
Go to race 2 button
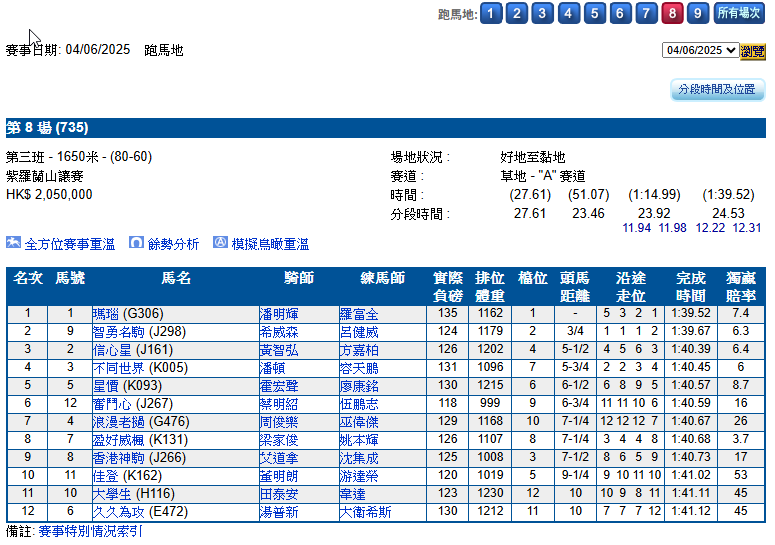click(x=517, y=13)
